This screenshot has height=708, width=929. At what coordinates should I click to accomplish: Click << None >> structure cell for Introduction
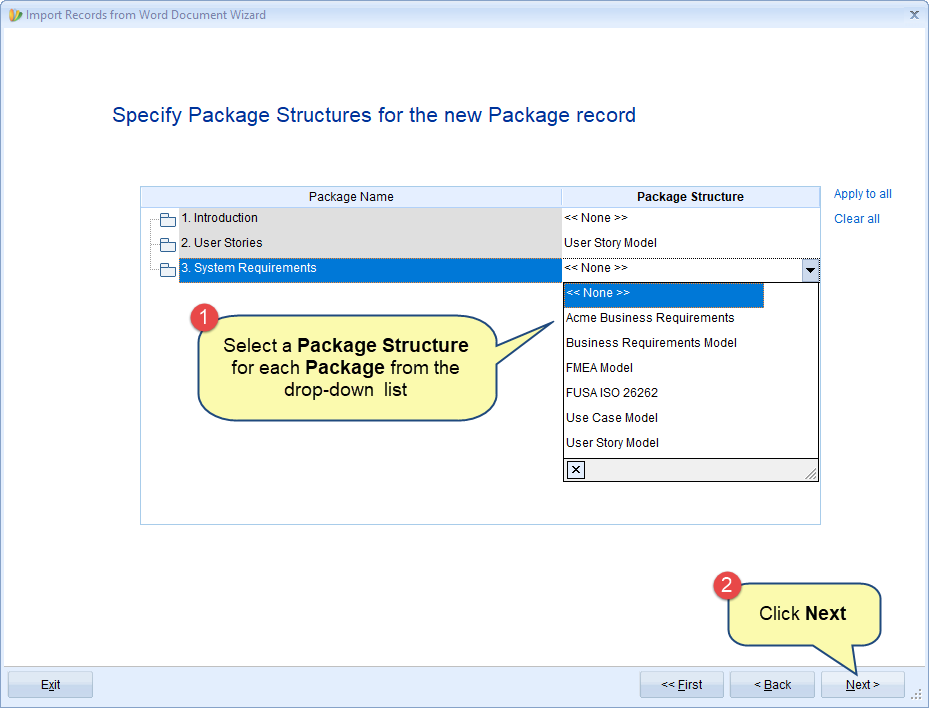tap(690, 218)
